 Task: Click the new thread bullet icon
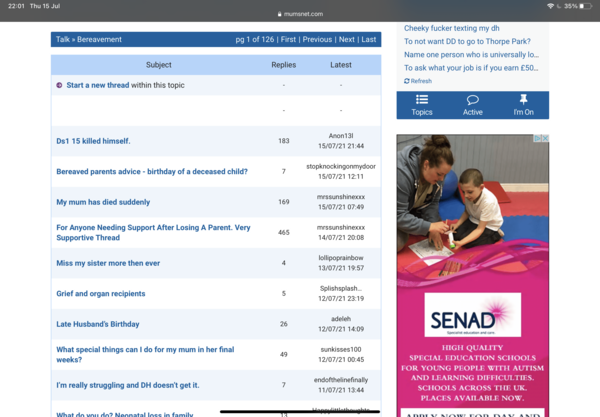pyautogui.click(x=60, y=86)
